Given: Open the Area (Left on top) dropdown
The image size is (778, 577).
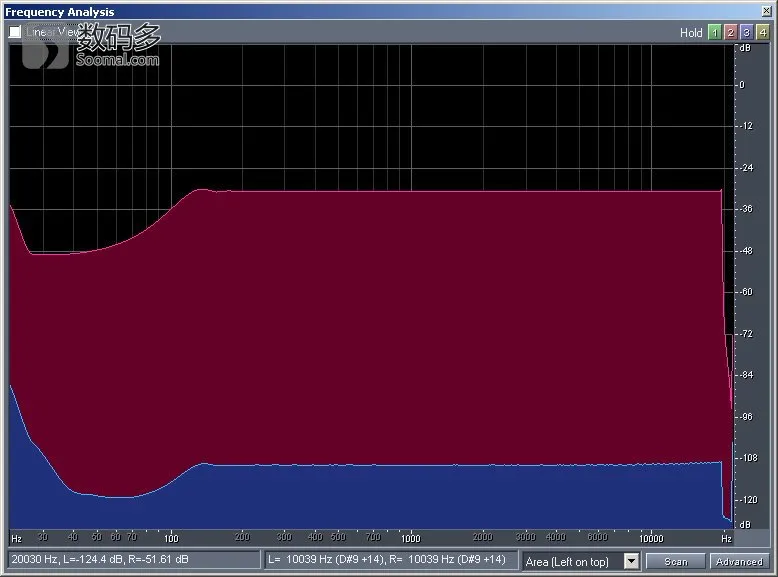Looking at the screenshot, I should (631, 562).
